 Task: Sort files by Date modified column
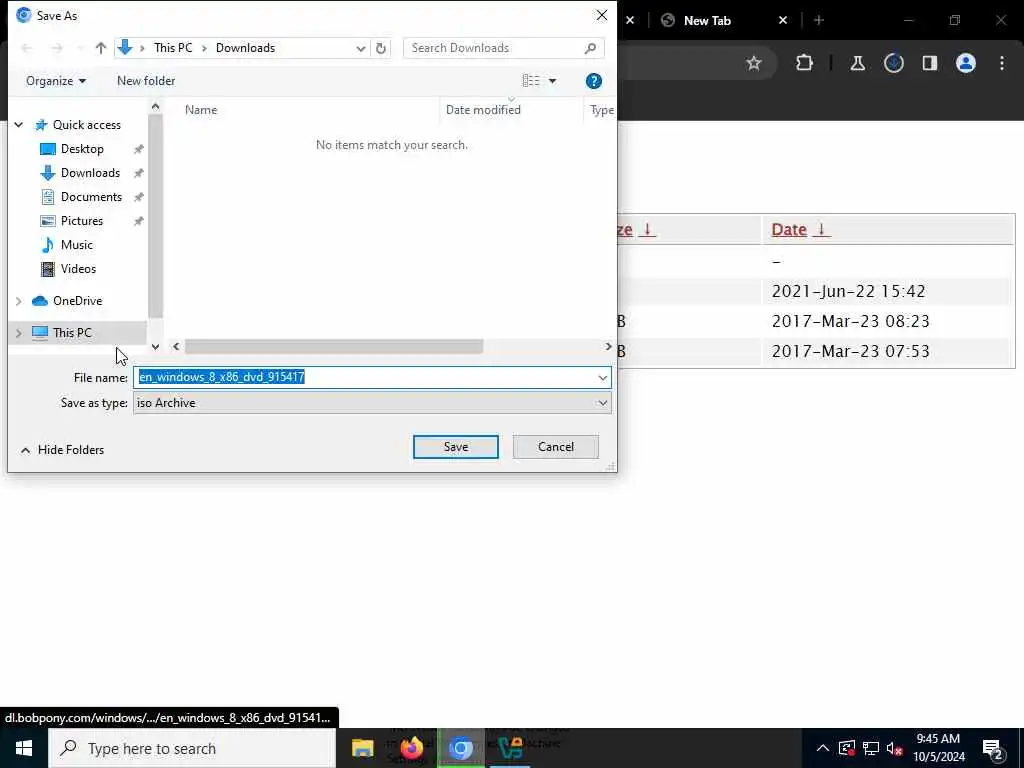tap(483, 110)
